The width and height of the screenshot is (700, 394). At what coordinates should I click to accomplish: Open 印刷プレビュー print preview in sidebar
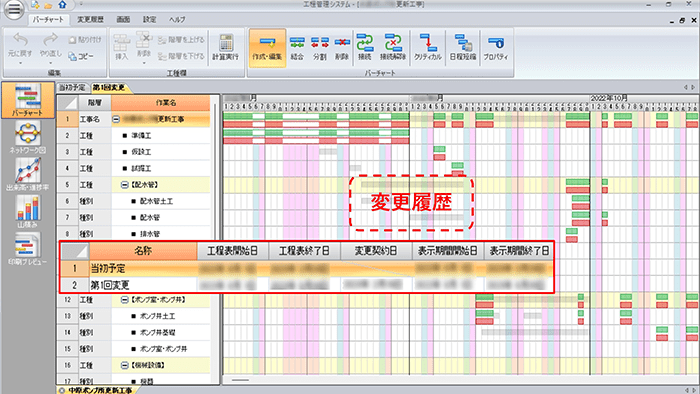27,249
